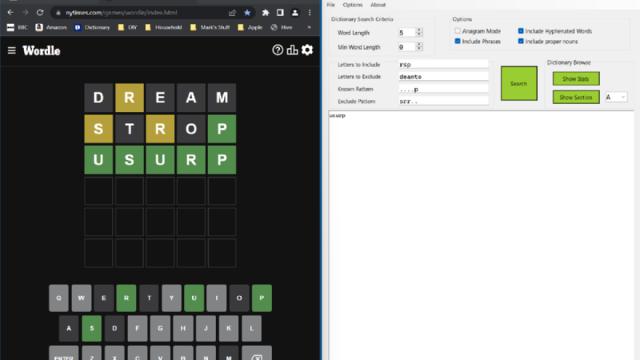Show Wordle statistics bar-chart icon
Screen dimensions: 640x360
292,50
